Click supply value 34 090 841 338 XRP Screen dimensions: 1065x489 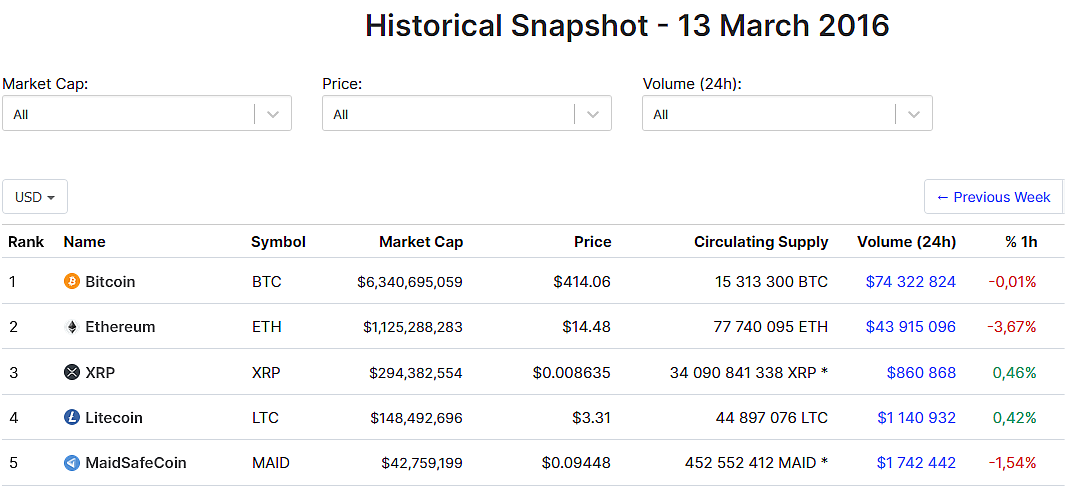pos(742,372)
